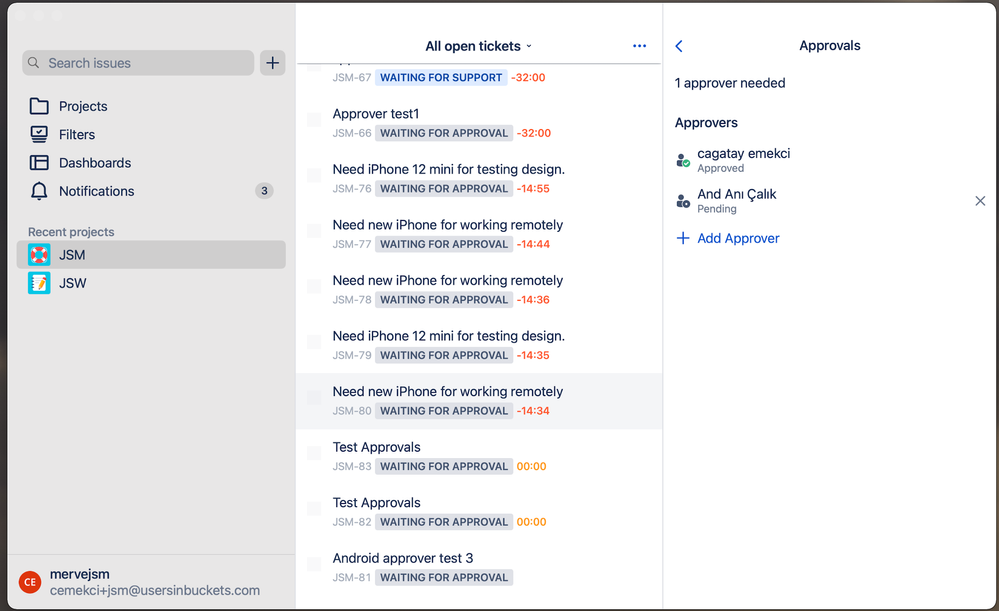This screenshot has width=999, height=611.
Task: Click the cemekci+jsm@usersinbuckets.com email
Action: click(x=155, y=591)
